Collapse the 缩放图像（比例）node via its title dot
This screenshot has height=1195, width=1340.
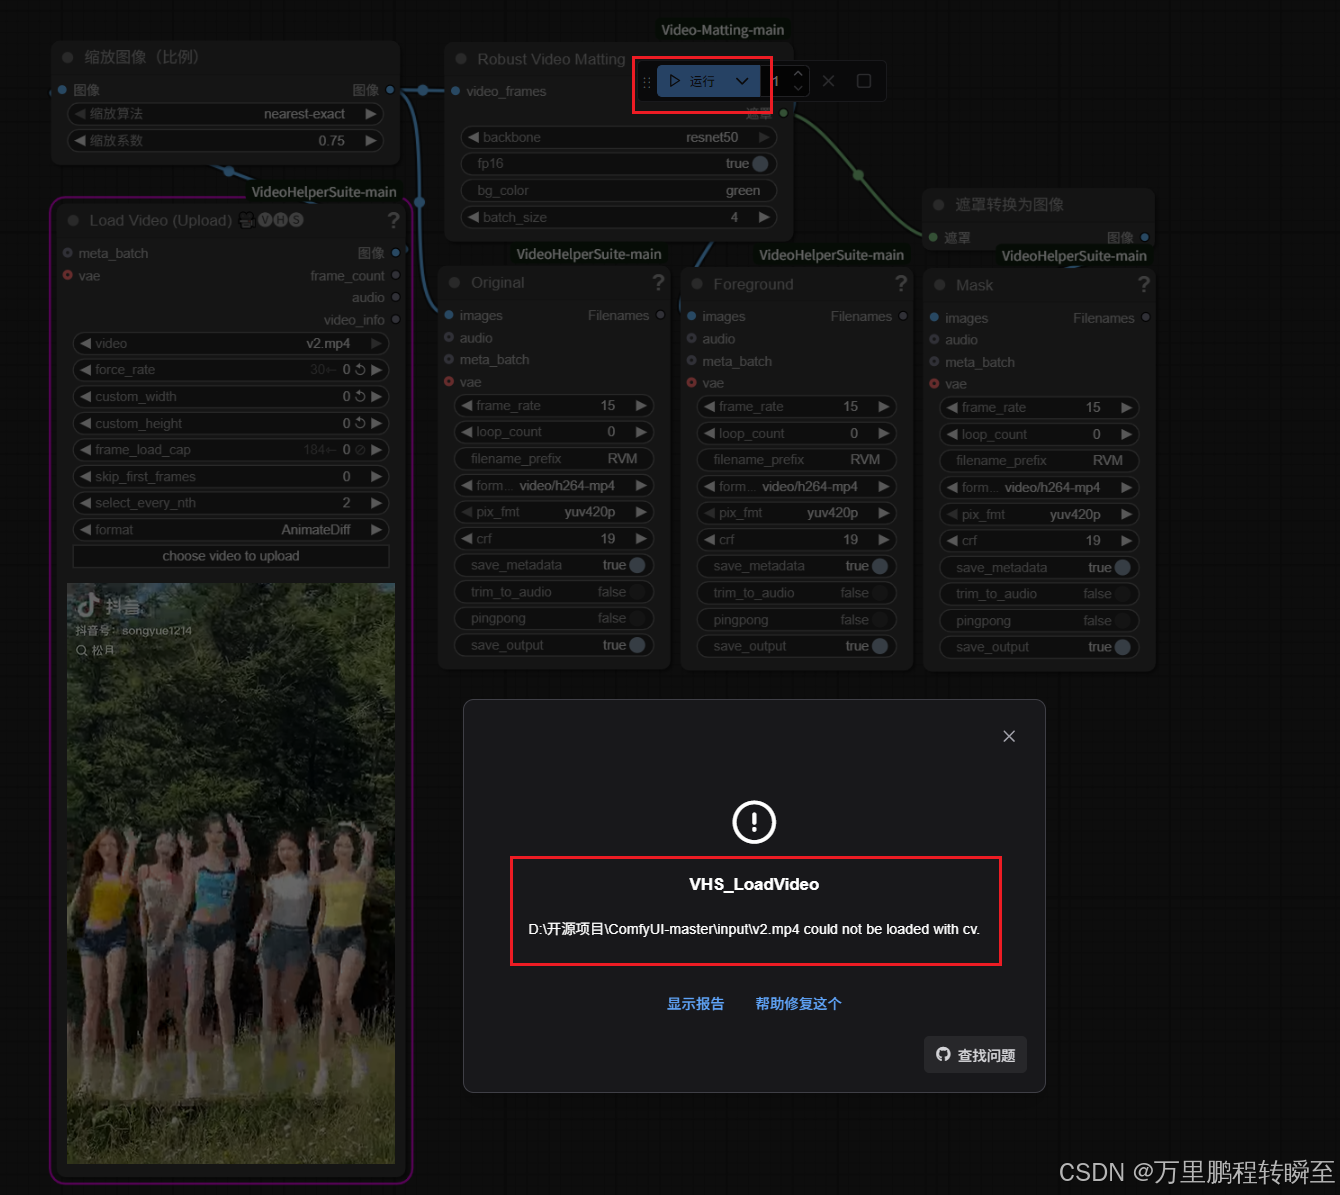(68, 57)
